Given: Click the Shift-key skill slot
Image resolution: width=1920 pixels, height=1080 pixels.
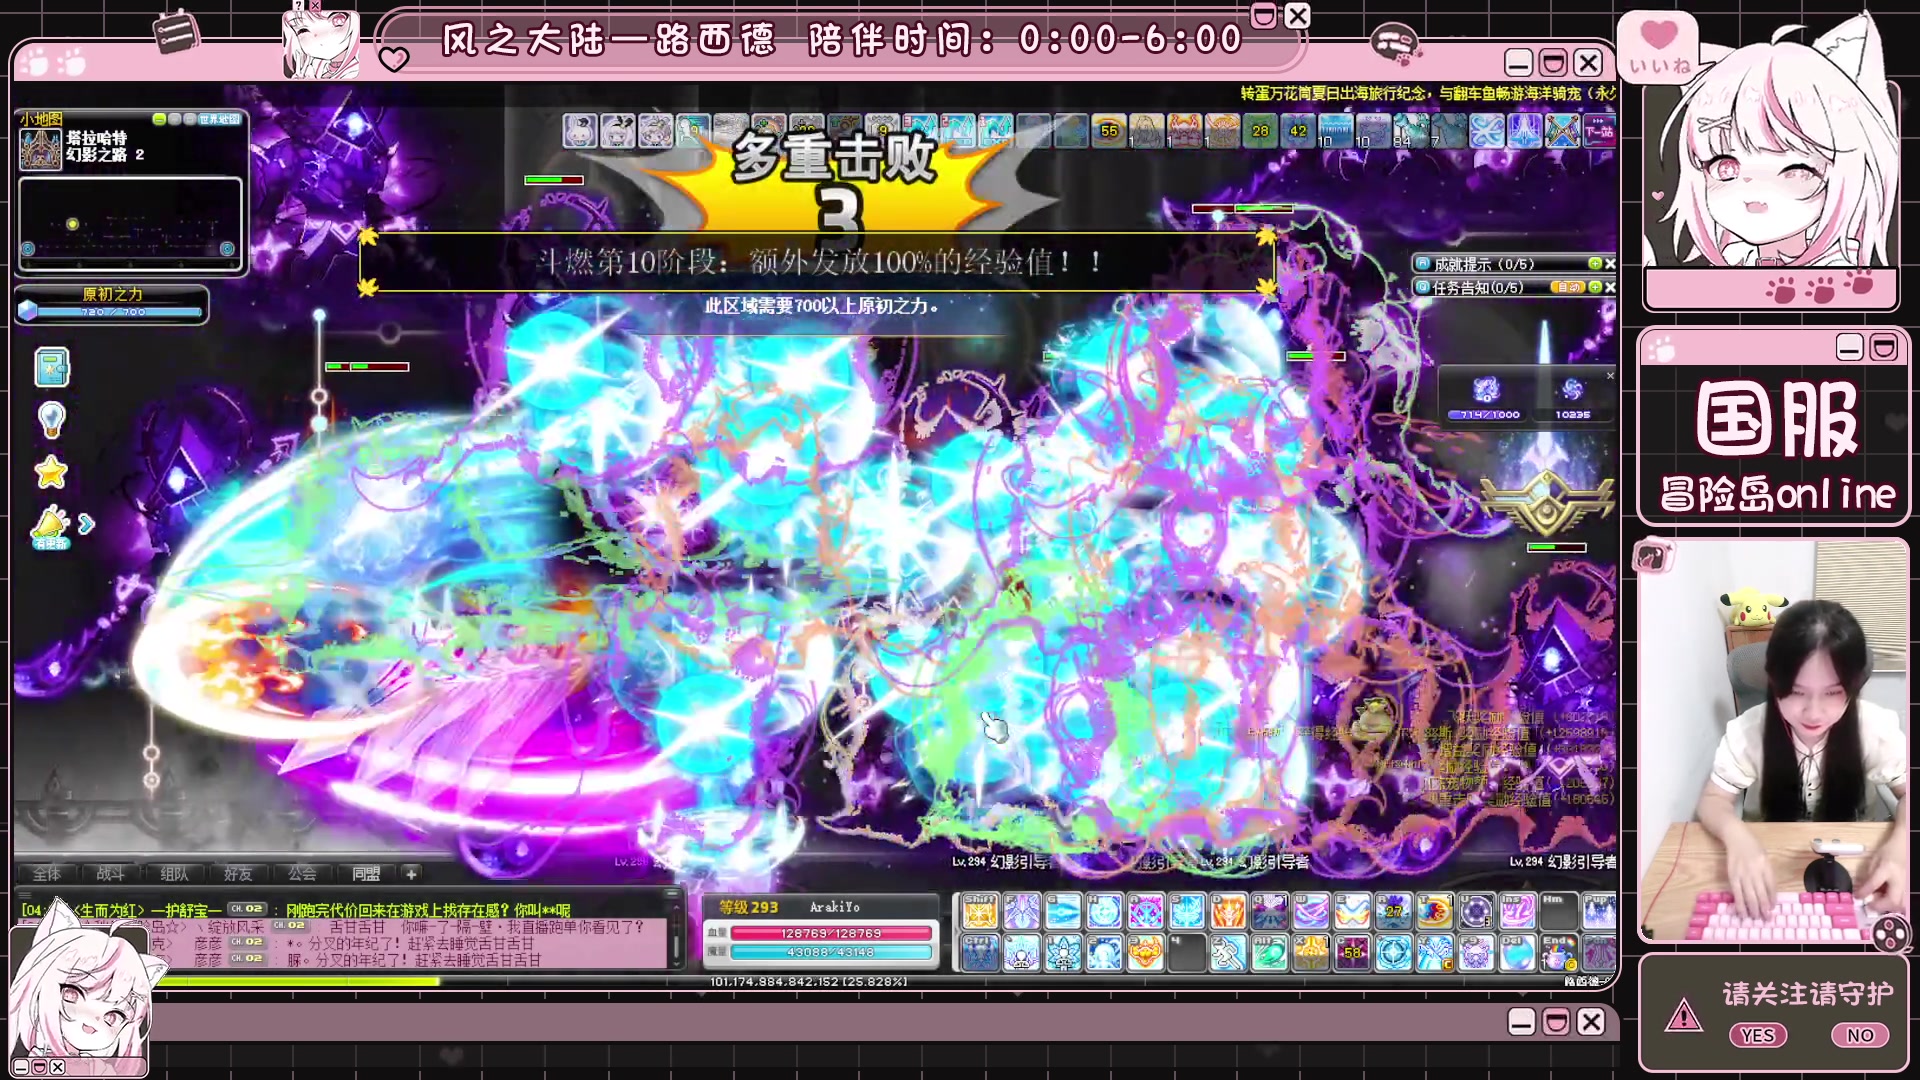Looking at the screenshot, I should pos(980,911).
